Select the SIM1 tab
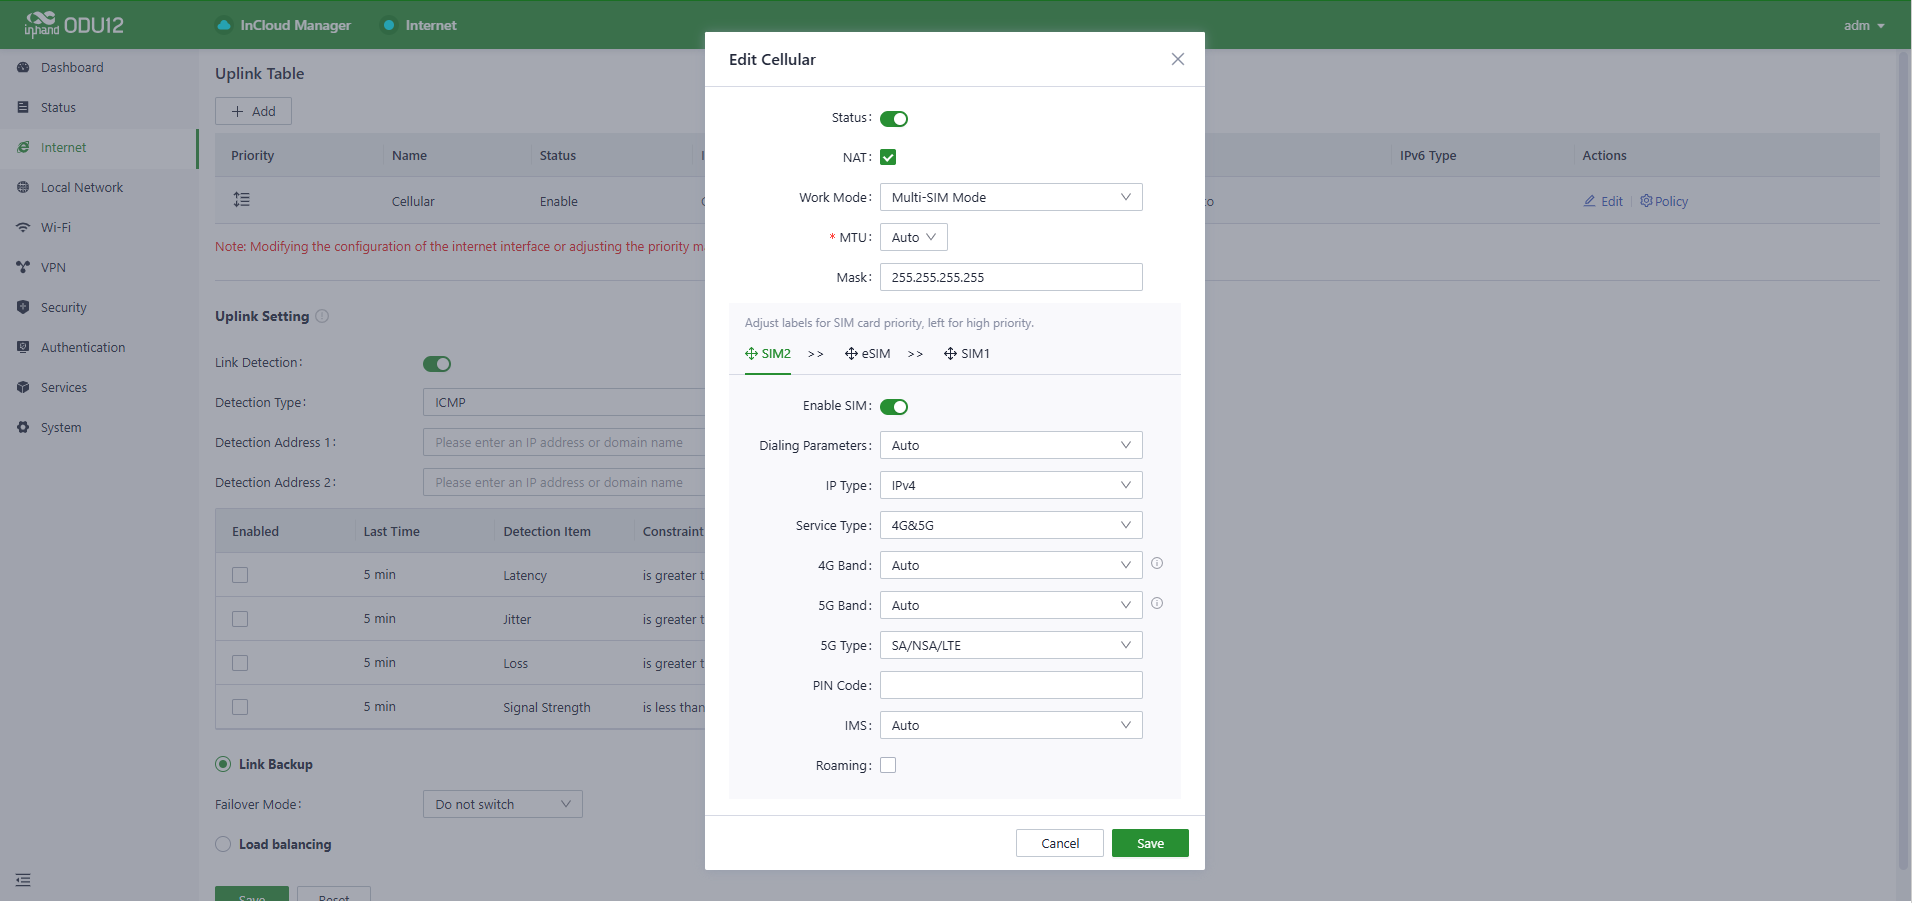1912x903 pixels. [x=967, y=354]
